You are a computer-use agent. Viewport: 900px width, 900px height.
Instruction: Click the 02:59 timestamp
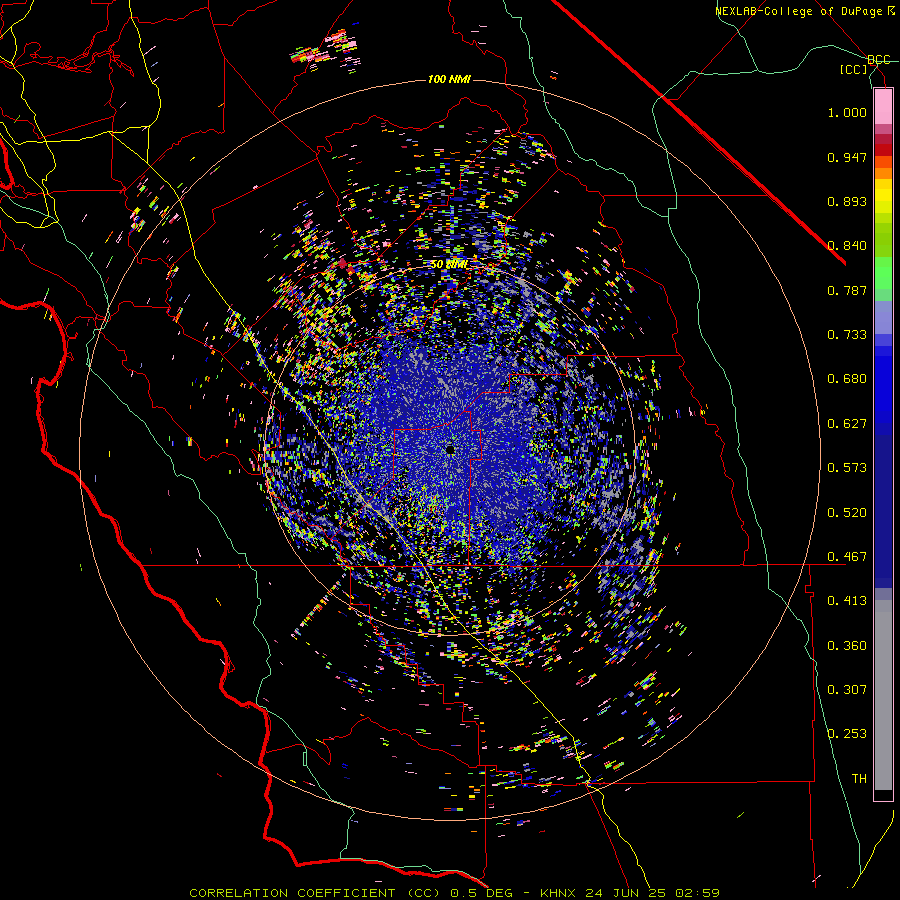697,893
